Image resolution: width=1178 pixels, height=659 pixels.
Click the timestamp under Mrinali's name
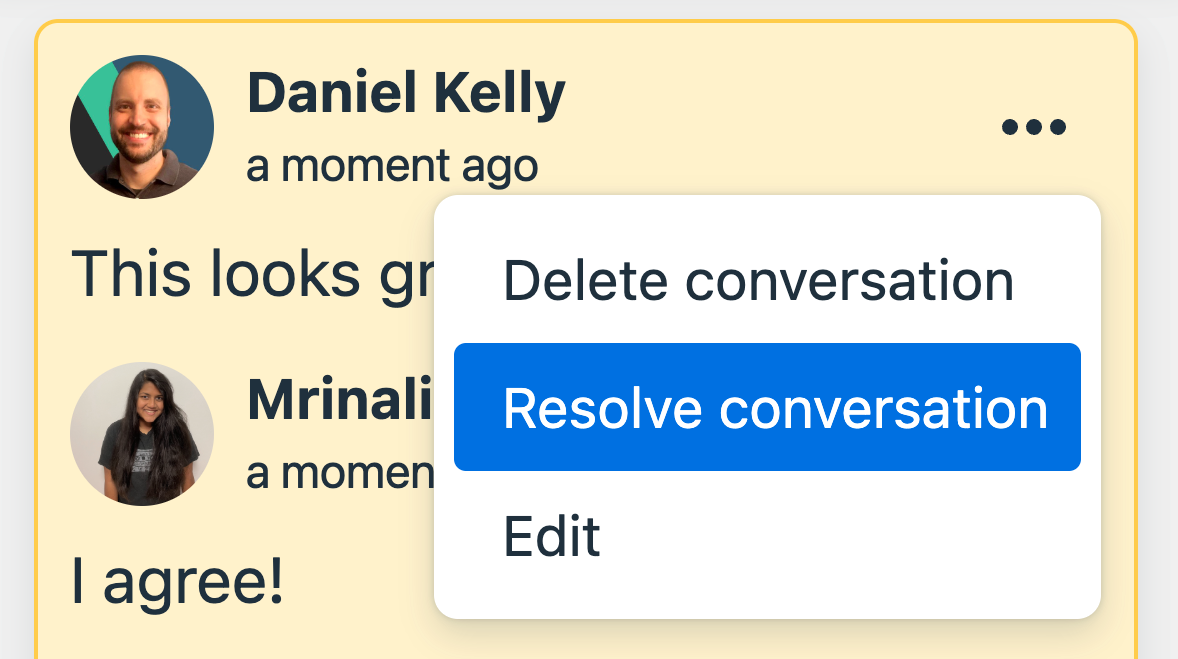[340, 471]
